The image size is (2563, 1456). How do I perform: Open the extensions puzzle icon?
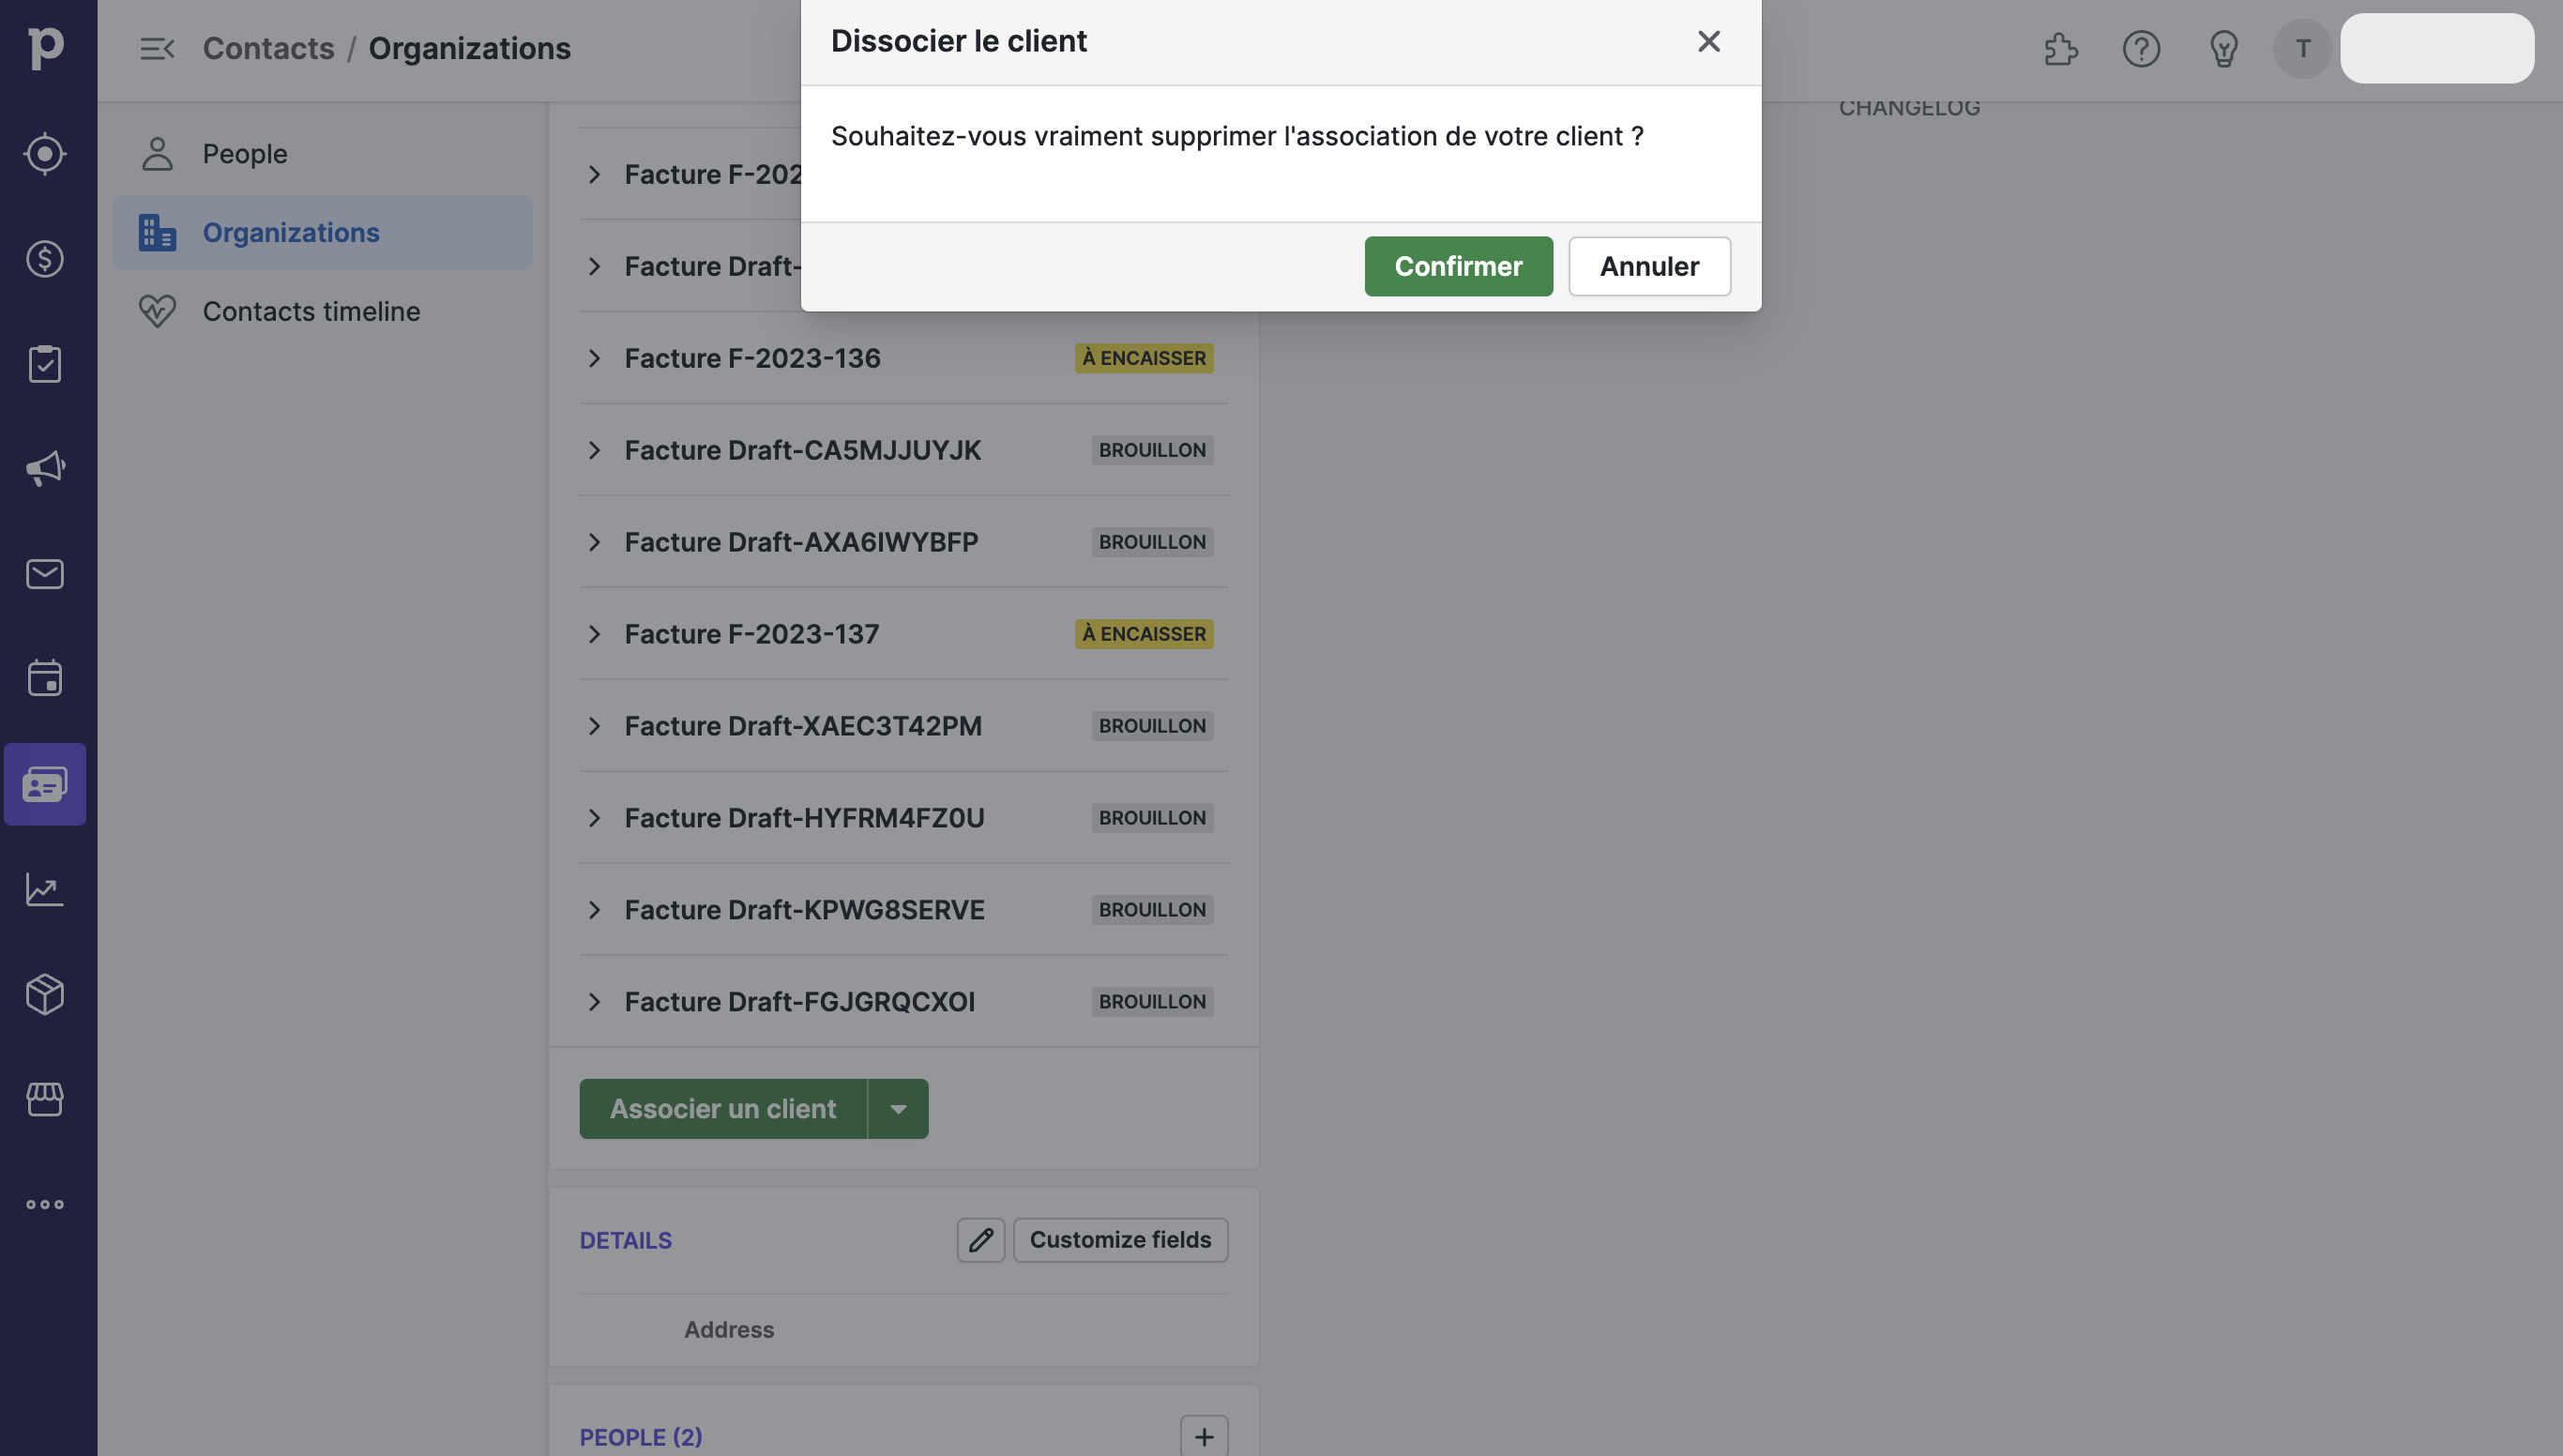point(2060,48)
